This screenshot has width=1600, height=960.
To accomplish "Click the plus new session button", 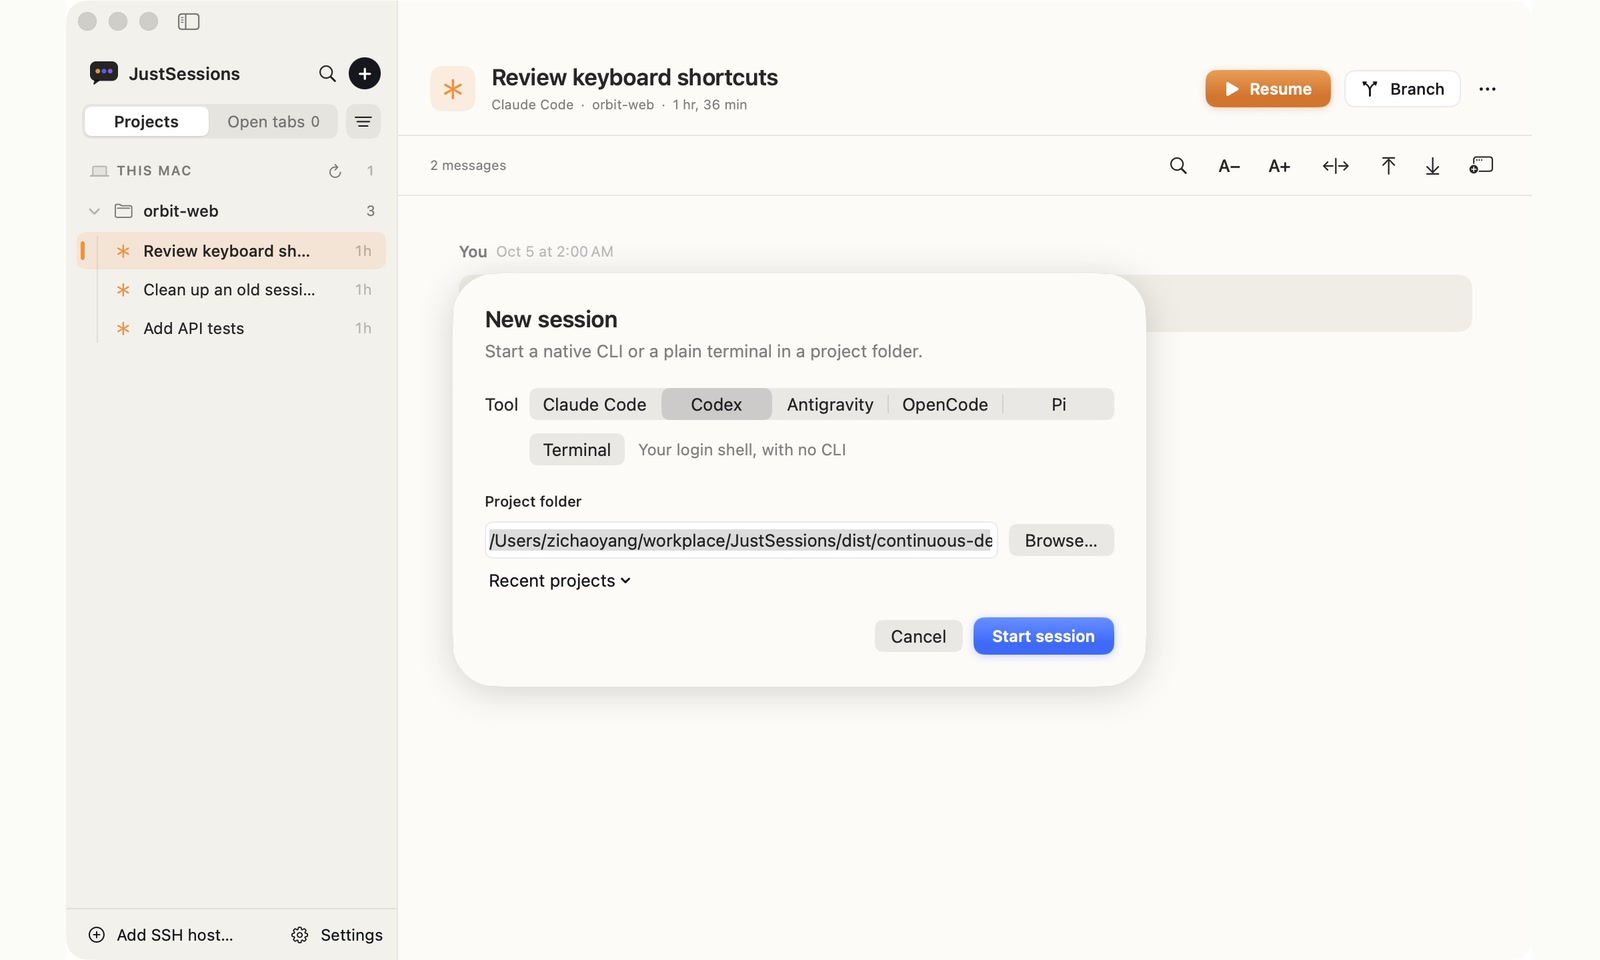I will [364, 73].
